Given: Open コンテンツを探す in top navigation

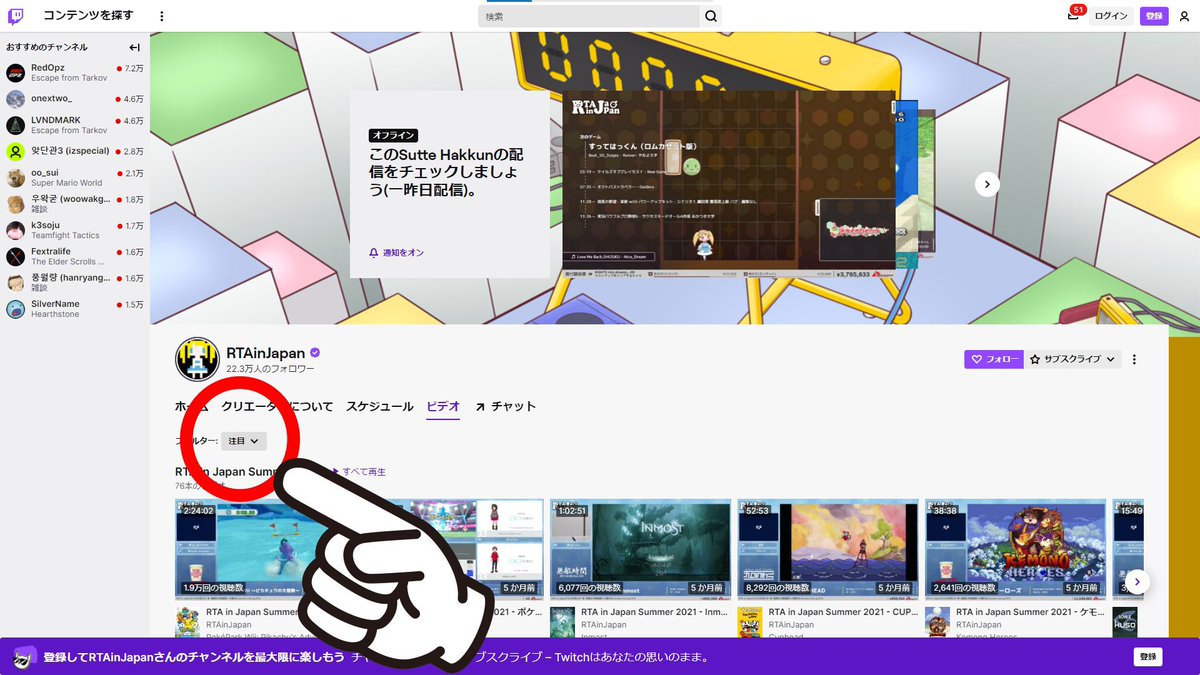Looking at the screenshot, I should coord(88,16).
